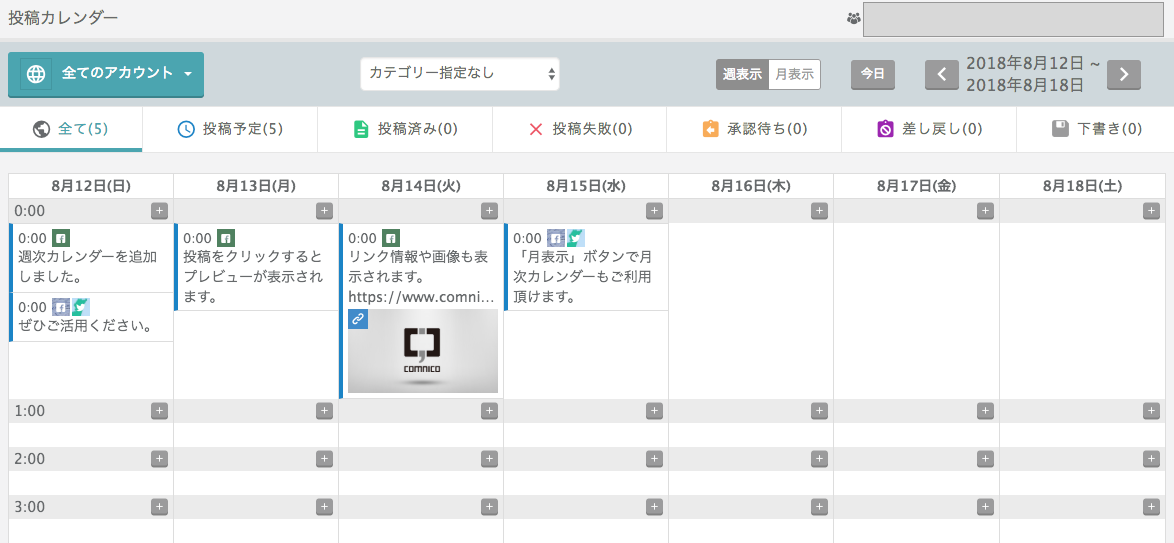Click the Facebook icon on the 8月13日 post
Image resolution: width=1174 pixels, height=543 pixels.
(x=226, y=238)
